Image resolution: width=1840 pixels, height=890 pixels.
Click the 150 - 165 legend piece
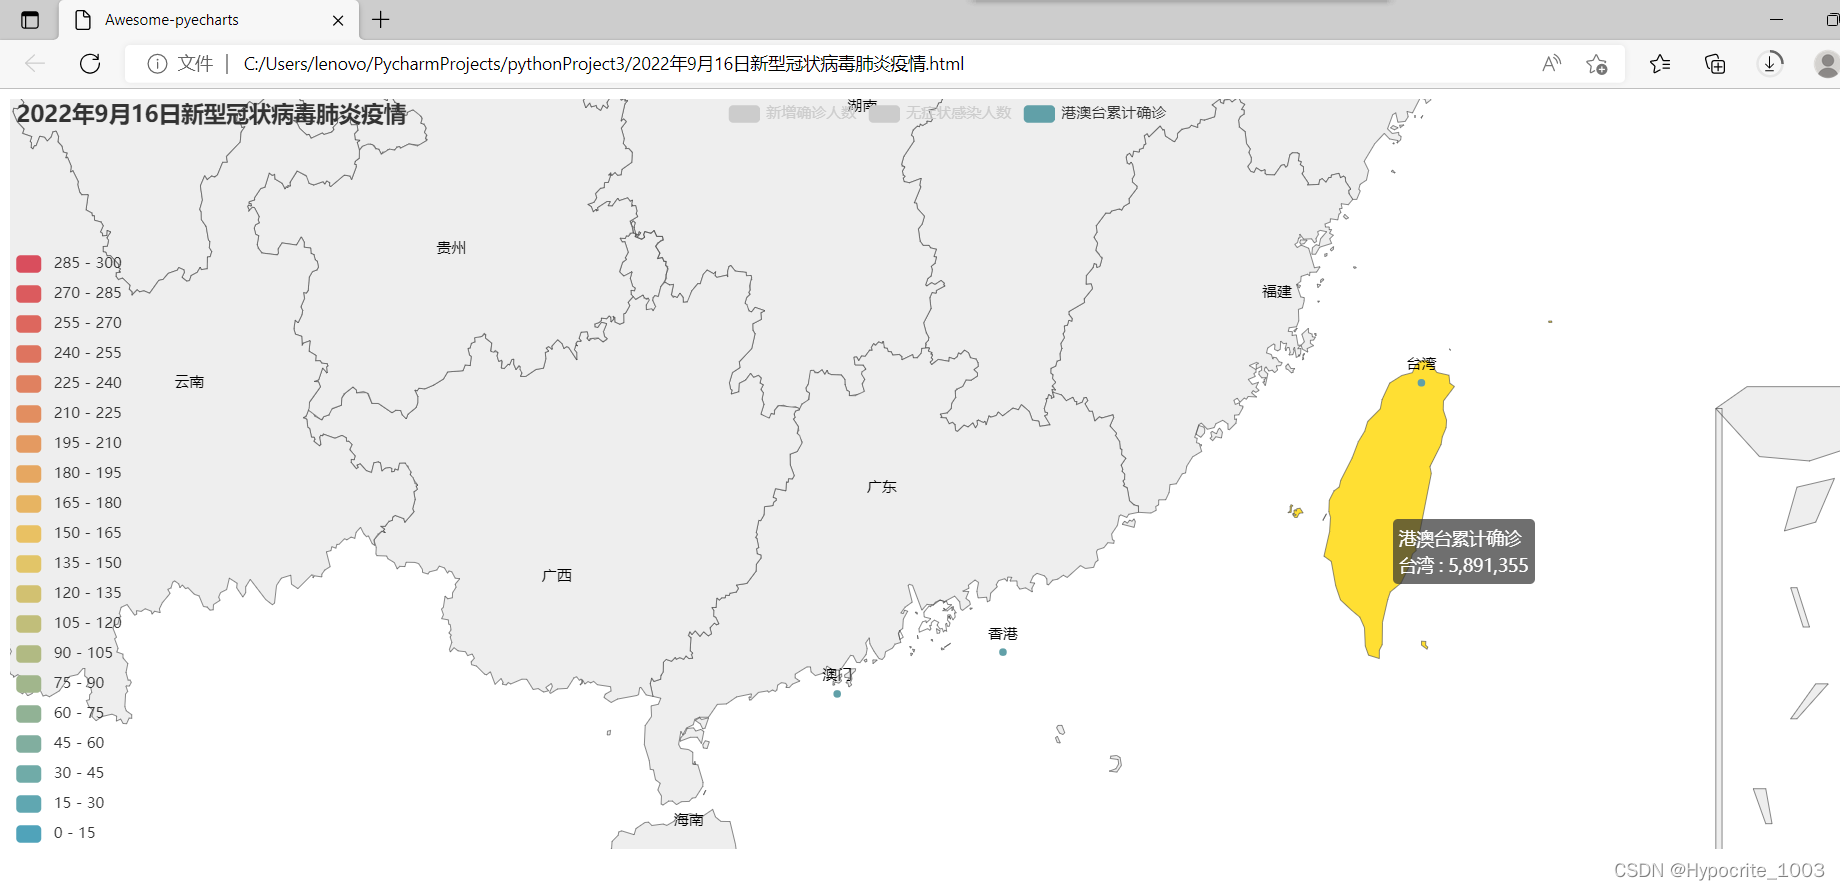(69, 533)
